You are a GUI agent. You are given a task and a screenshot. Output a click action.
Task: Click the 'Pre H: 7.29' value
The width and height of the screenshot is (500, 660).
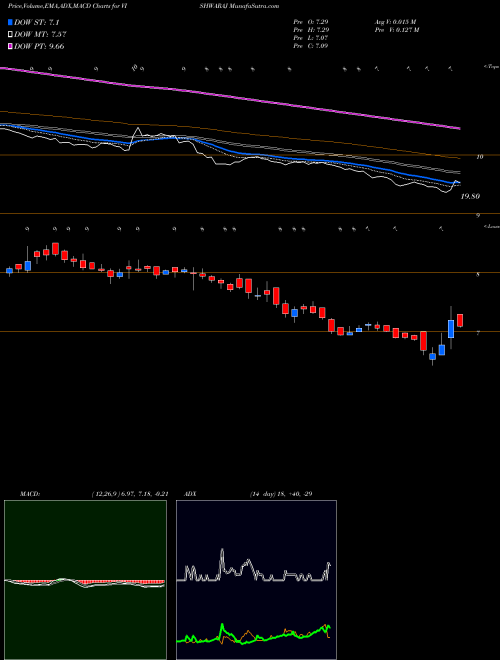[311, 30]
